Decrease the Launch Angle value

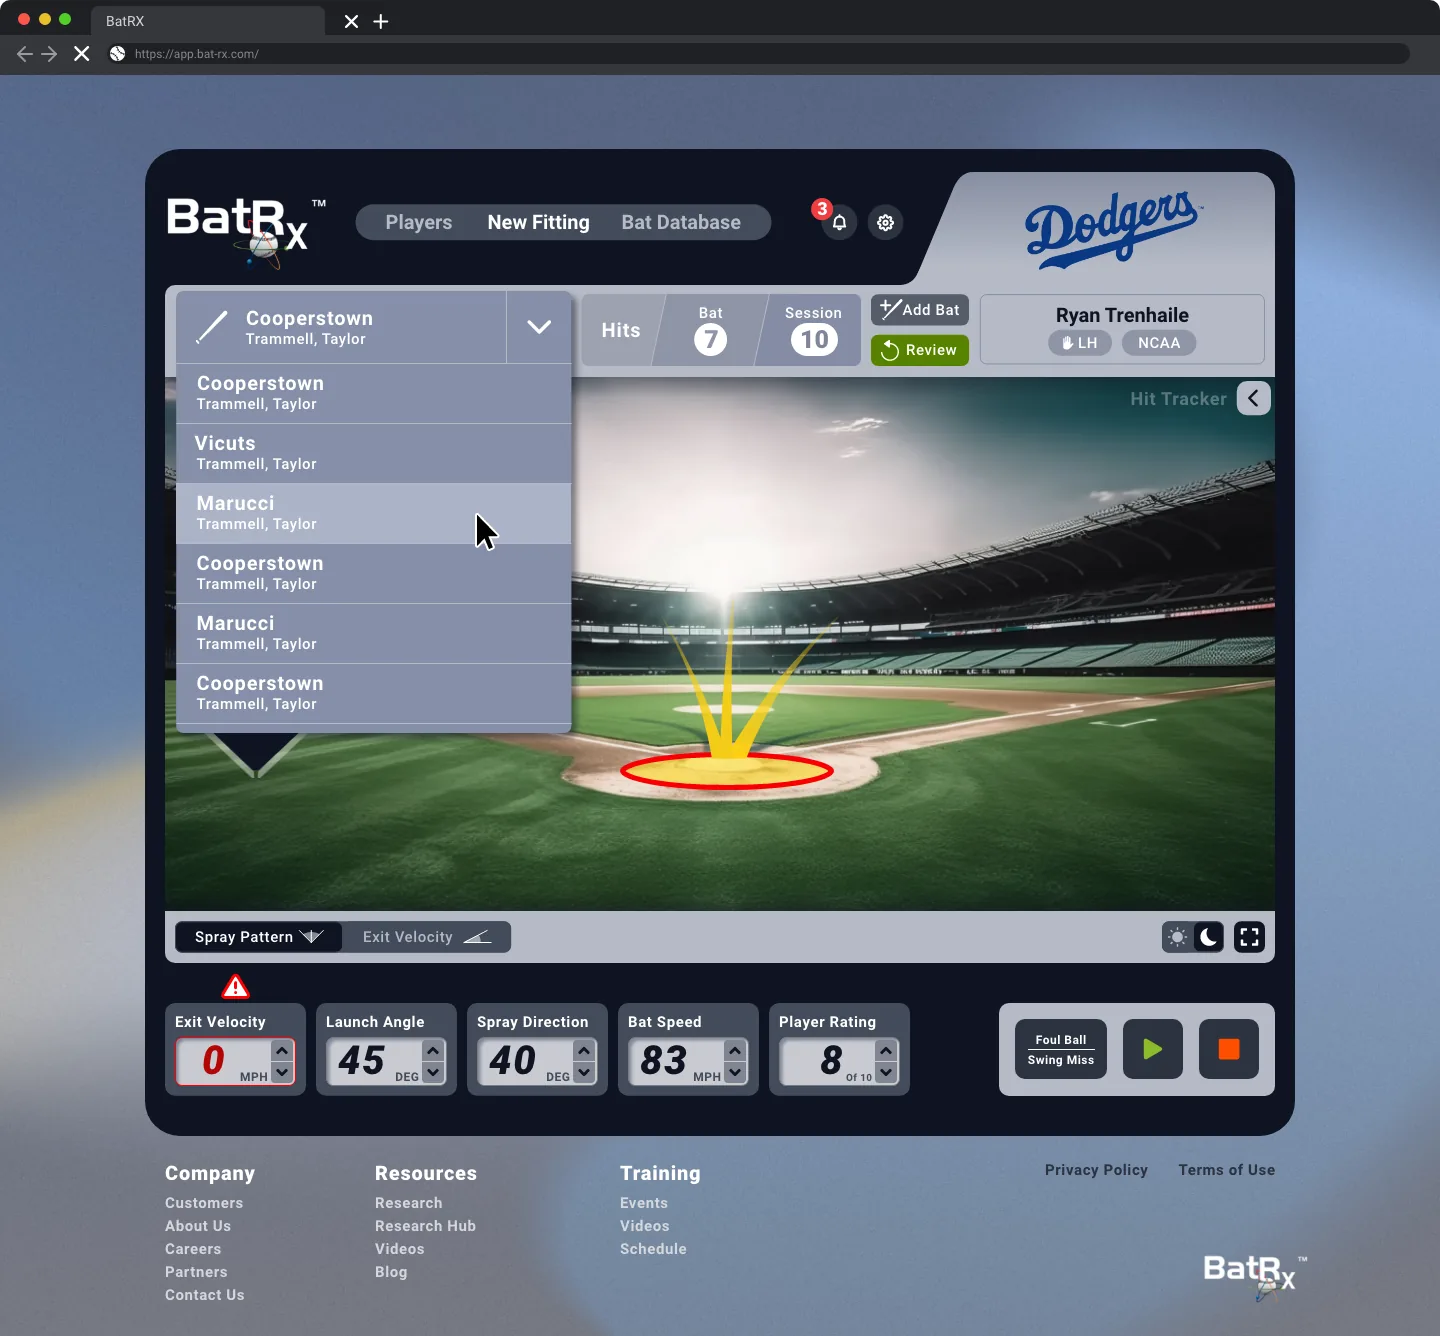(x=433, y=1072)
